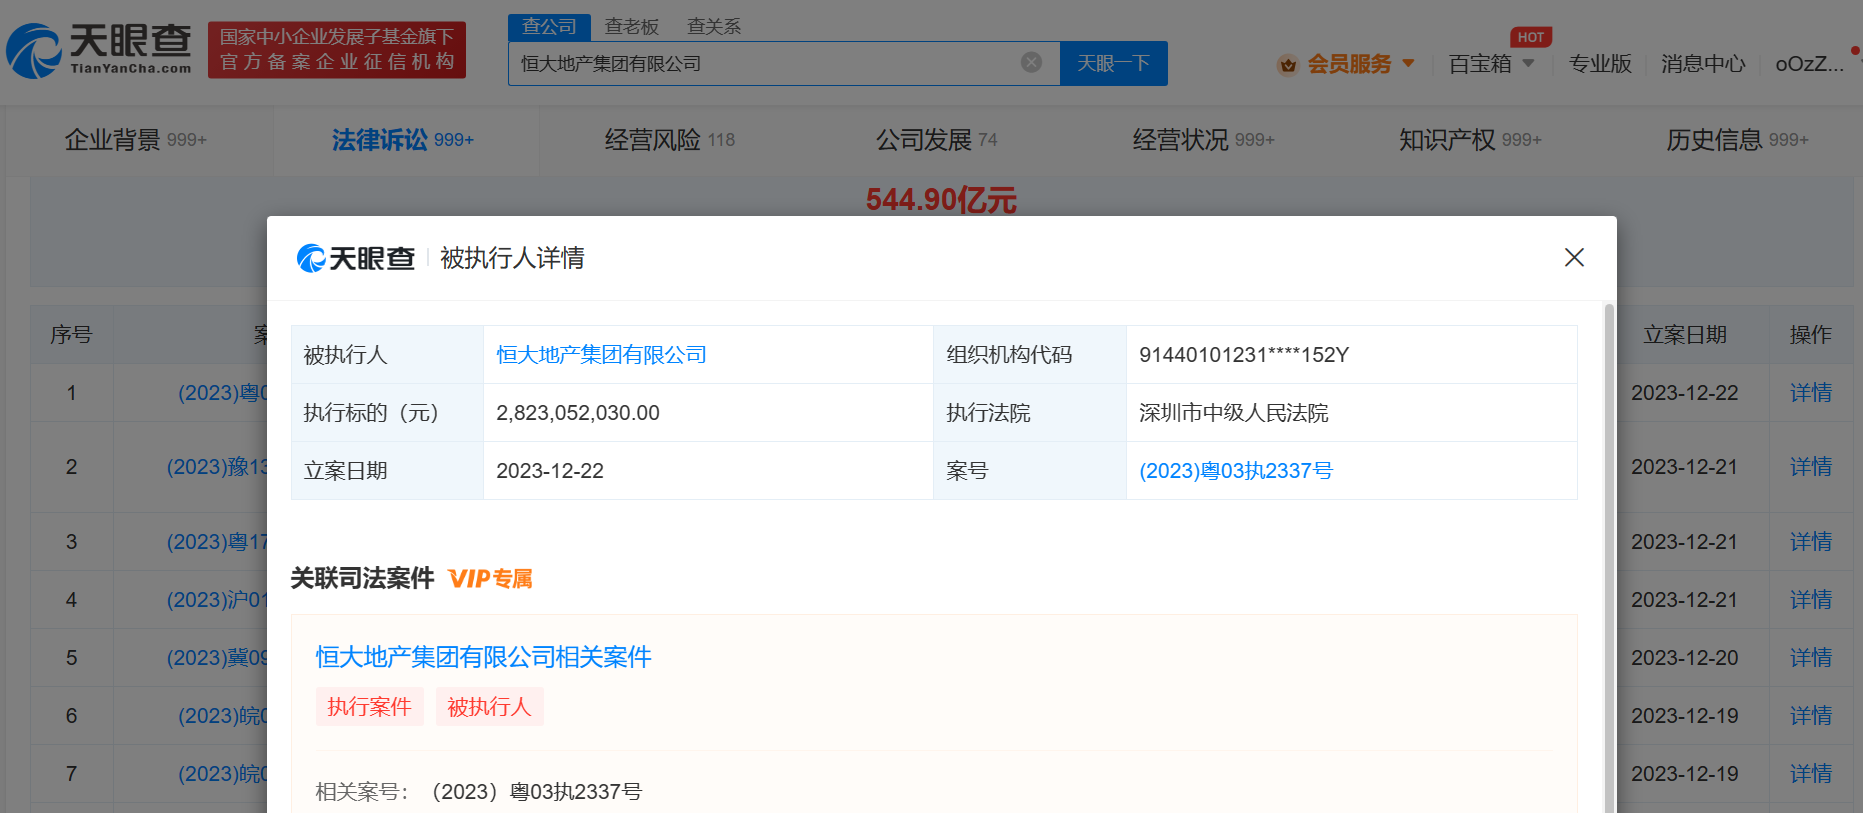Close the 被执行人详情 dialog
Screen dimensions: 1863x813
point(1574,258)
